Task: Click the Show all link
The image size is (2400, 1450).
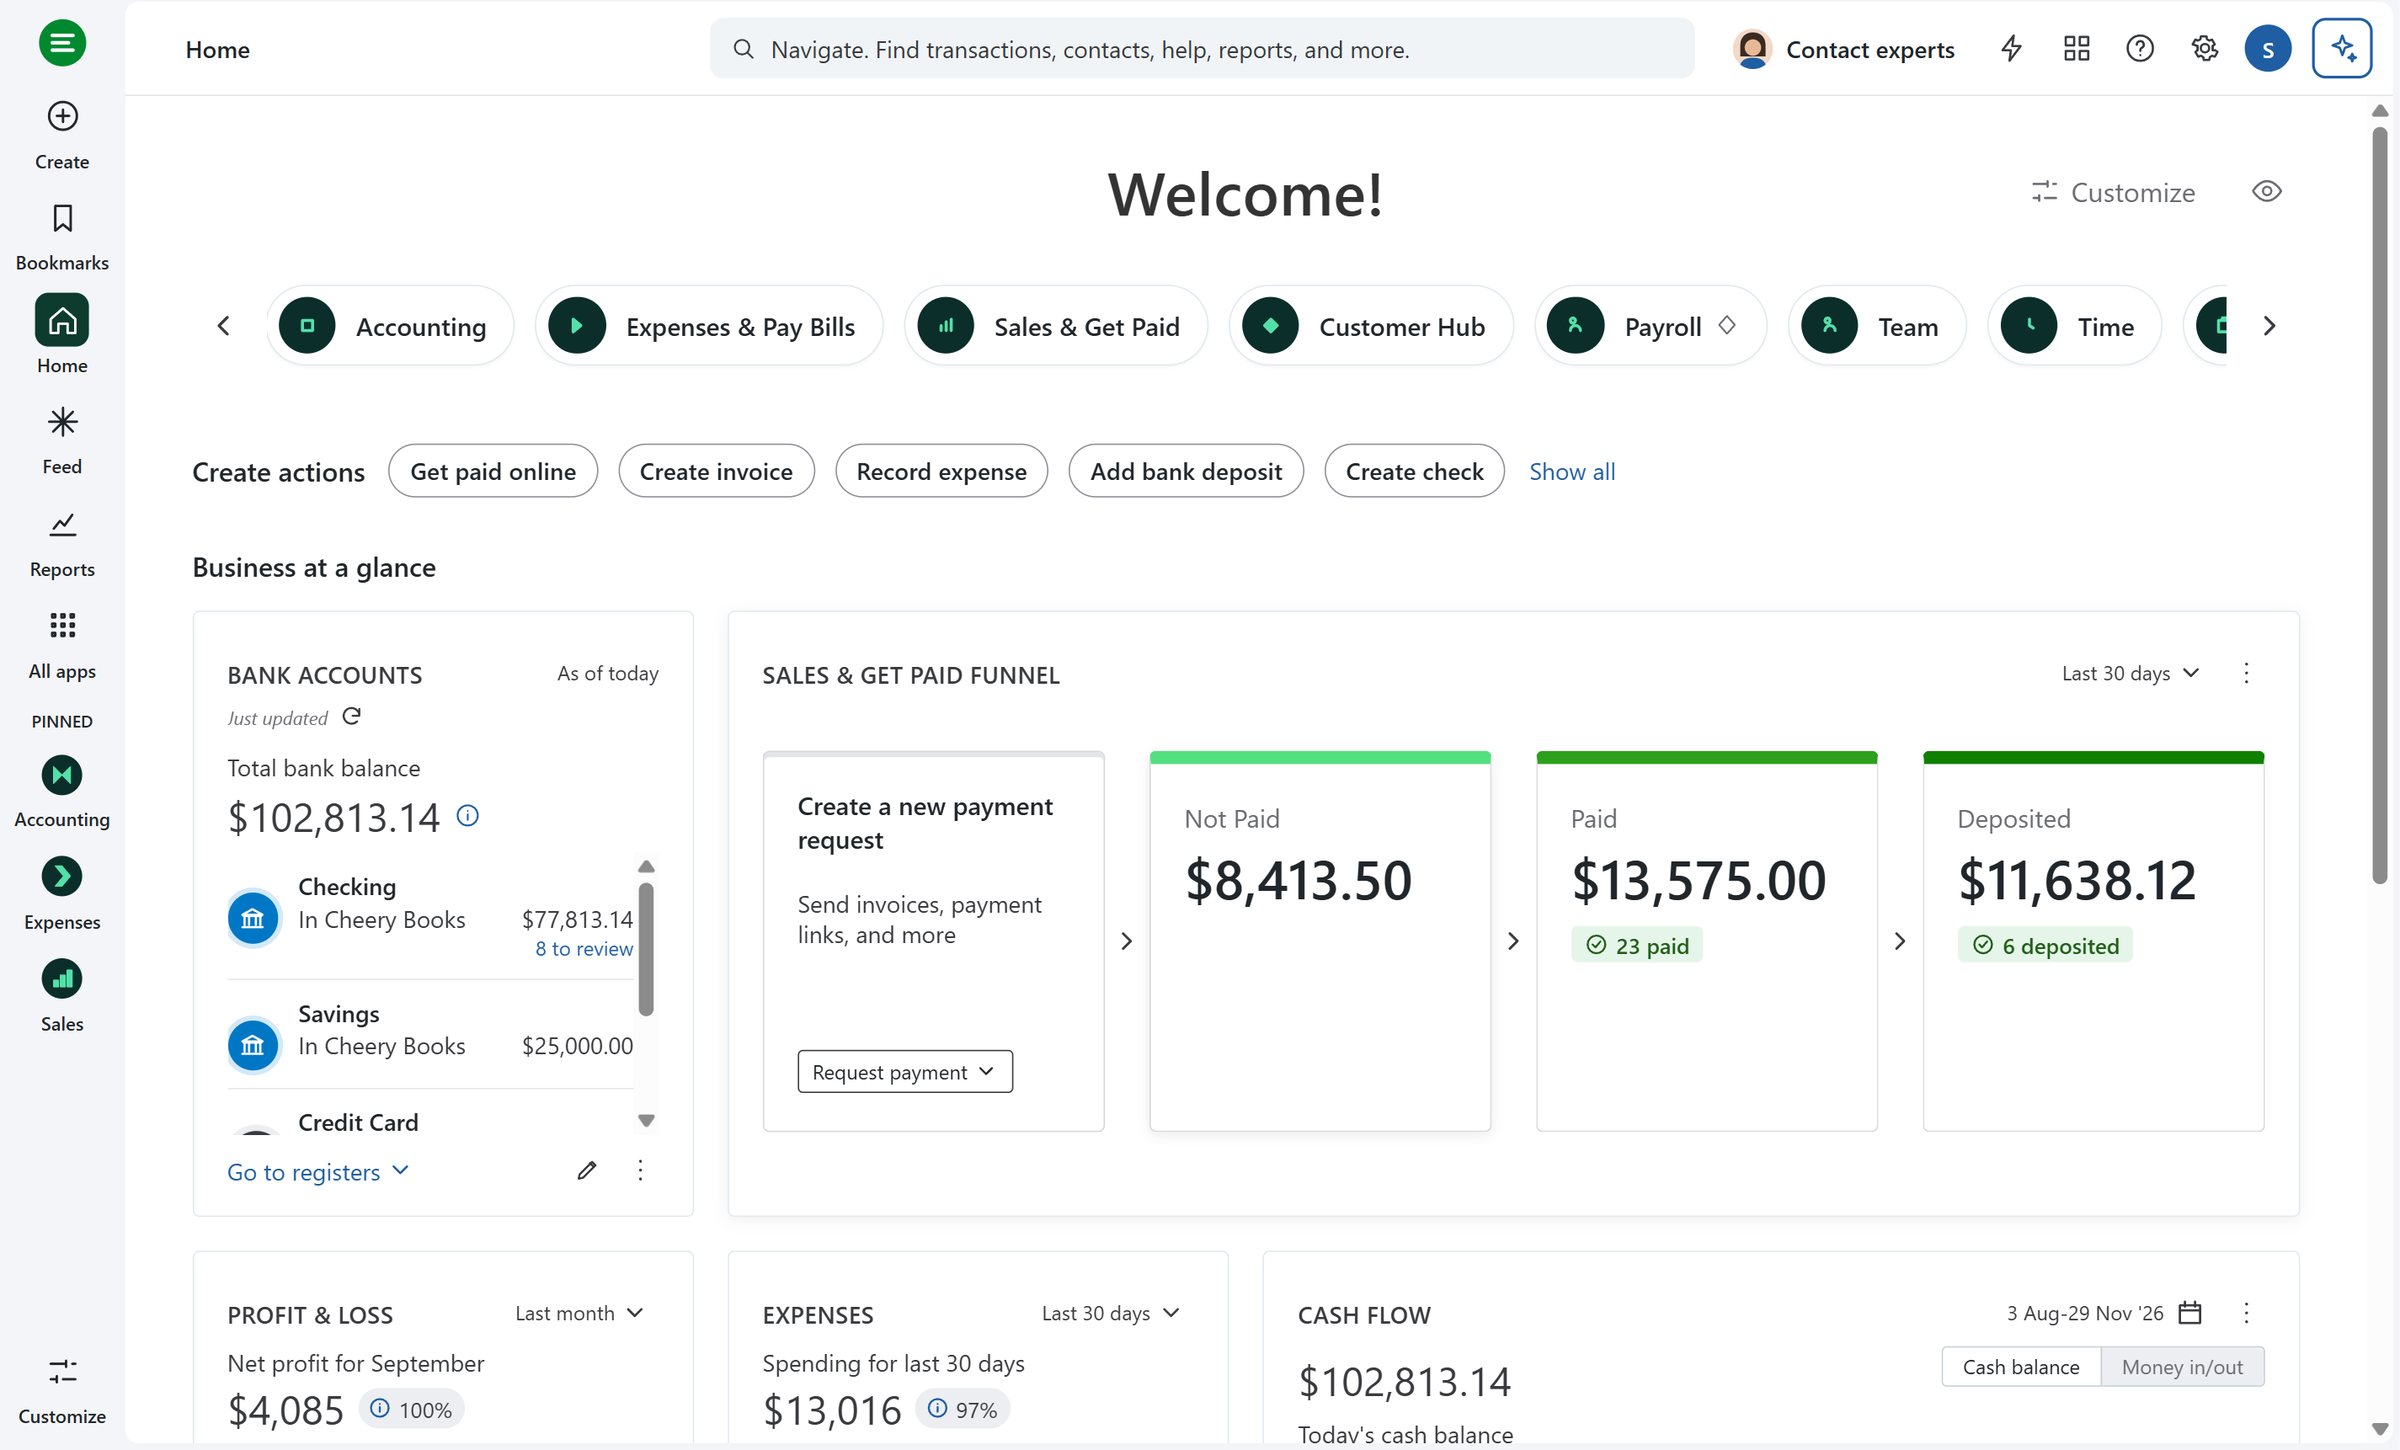Action: pyautogui.click(x=1572, y=471)
